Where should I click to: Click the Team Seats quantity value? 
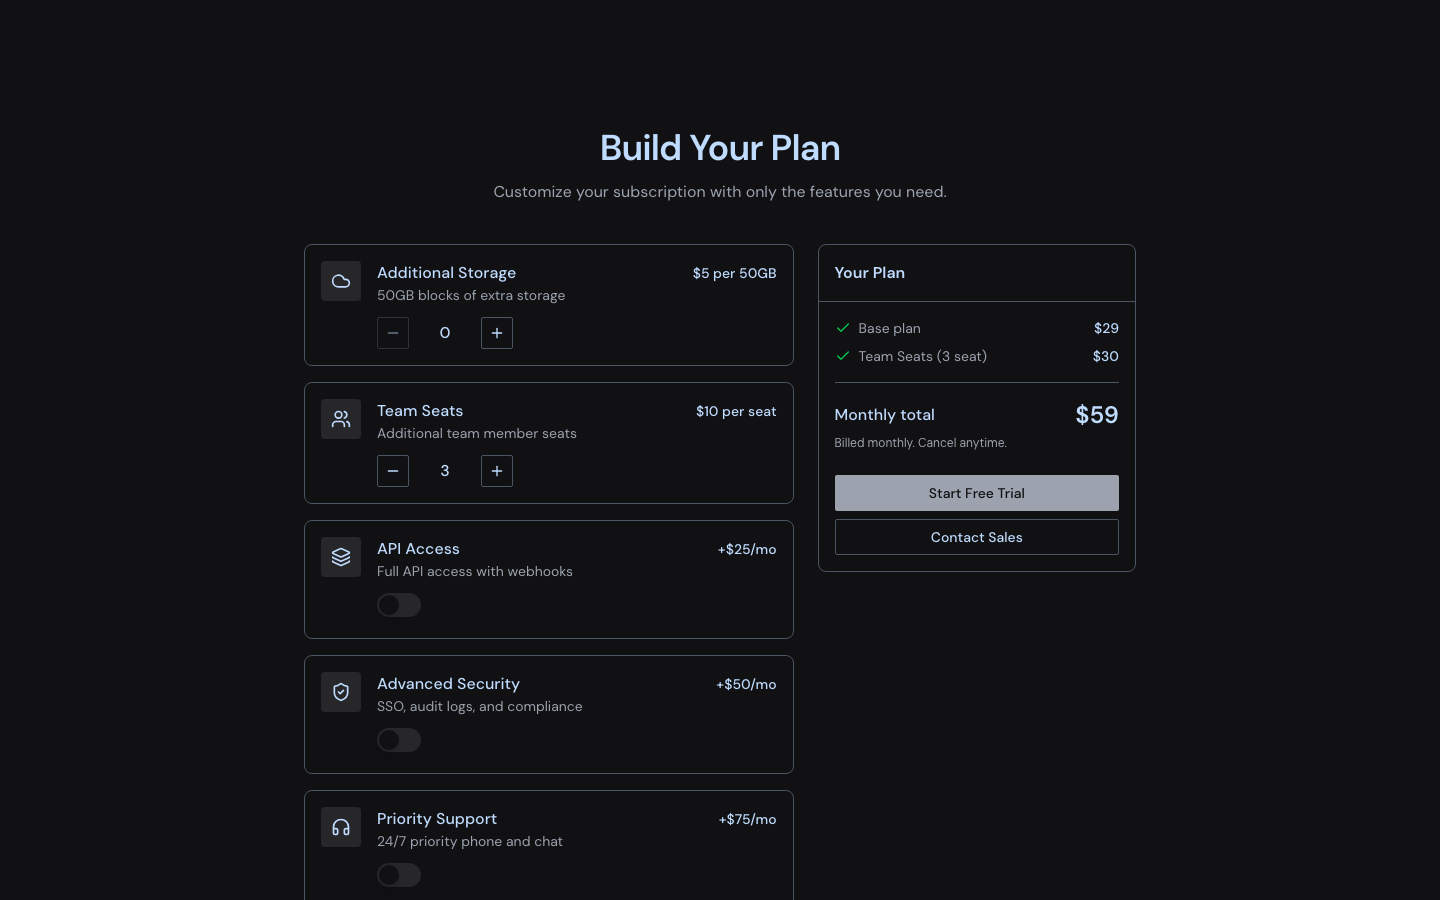[445, 471]
